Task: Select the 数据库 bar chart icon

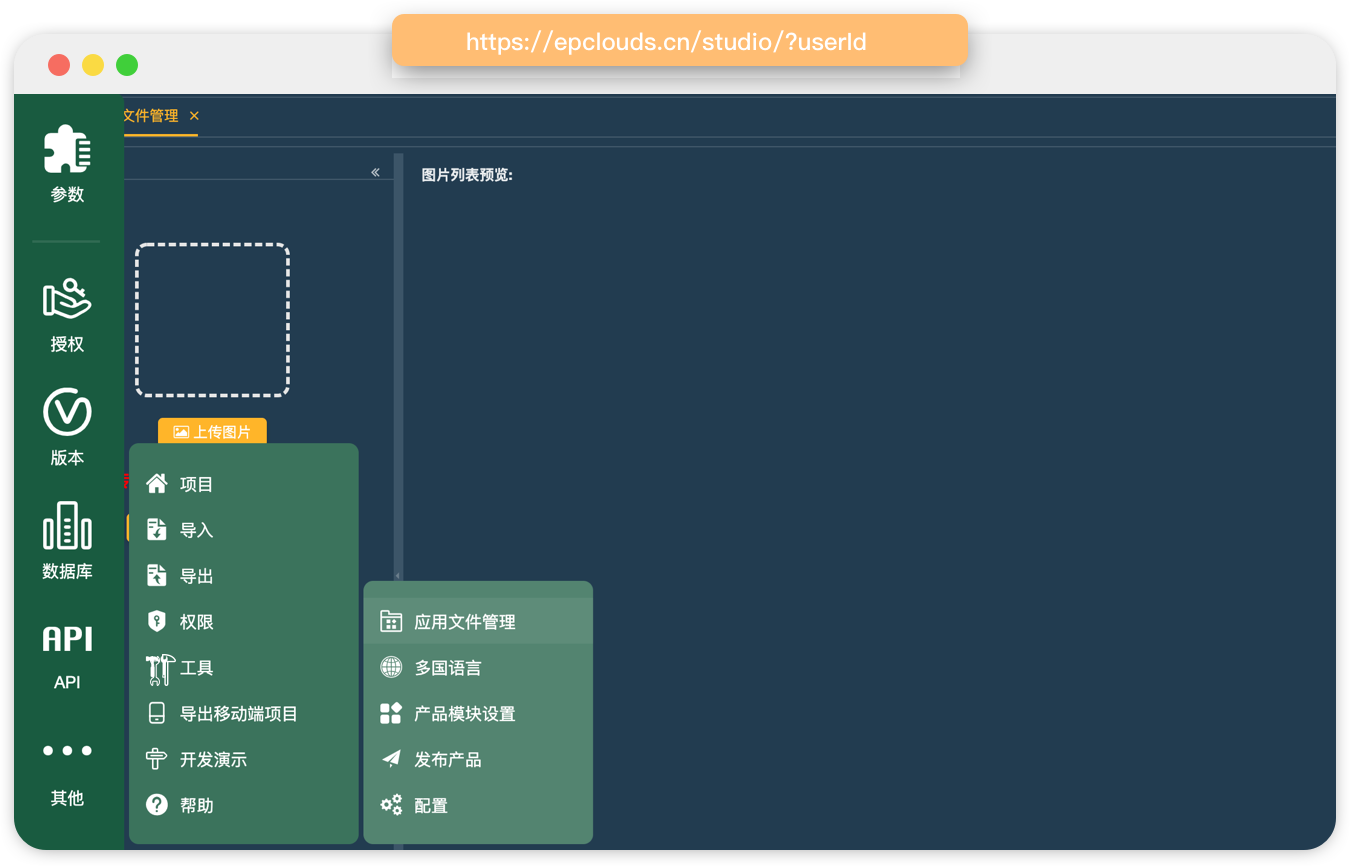Action: 67,526
